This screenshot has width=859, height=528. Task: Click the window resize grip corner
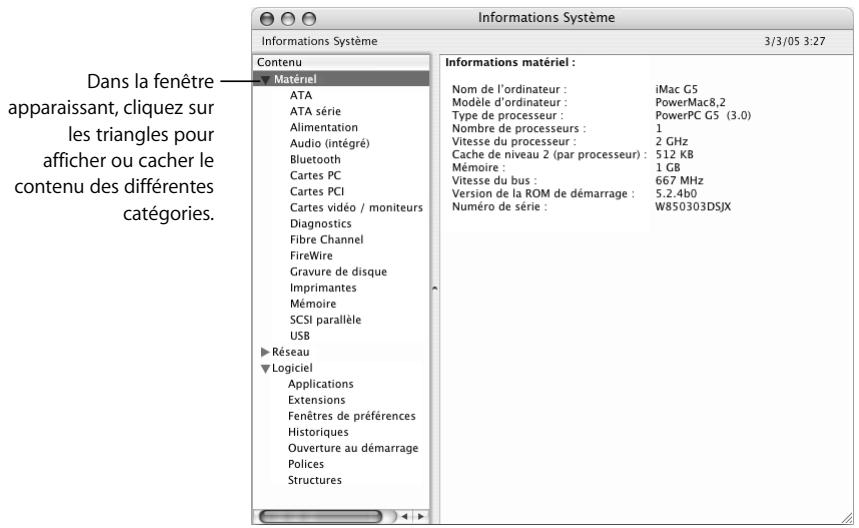tap(847, 518)
